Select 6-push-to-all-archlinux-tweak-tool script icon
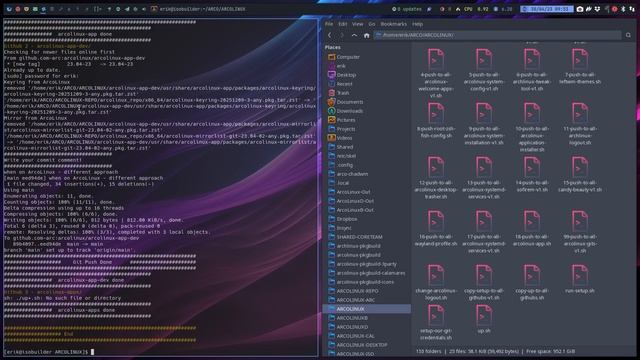 pos(532,59)
